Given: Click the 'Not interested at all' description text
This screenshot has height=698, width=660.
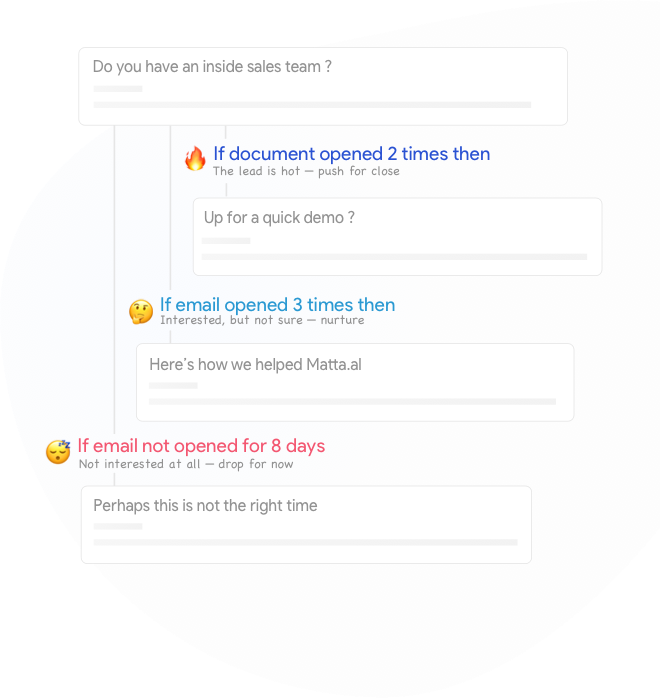Looking at the screenshot, I should pos(186,464).
